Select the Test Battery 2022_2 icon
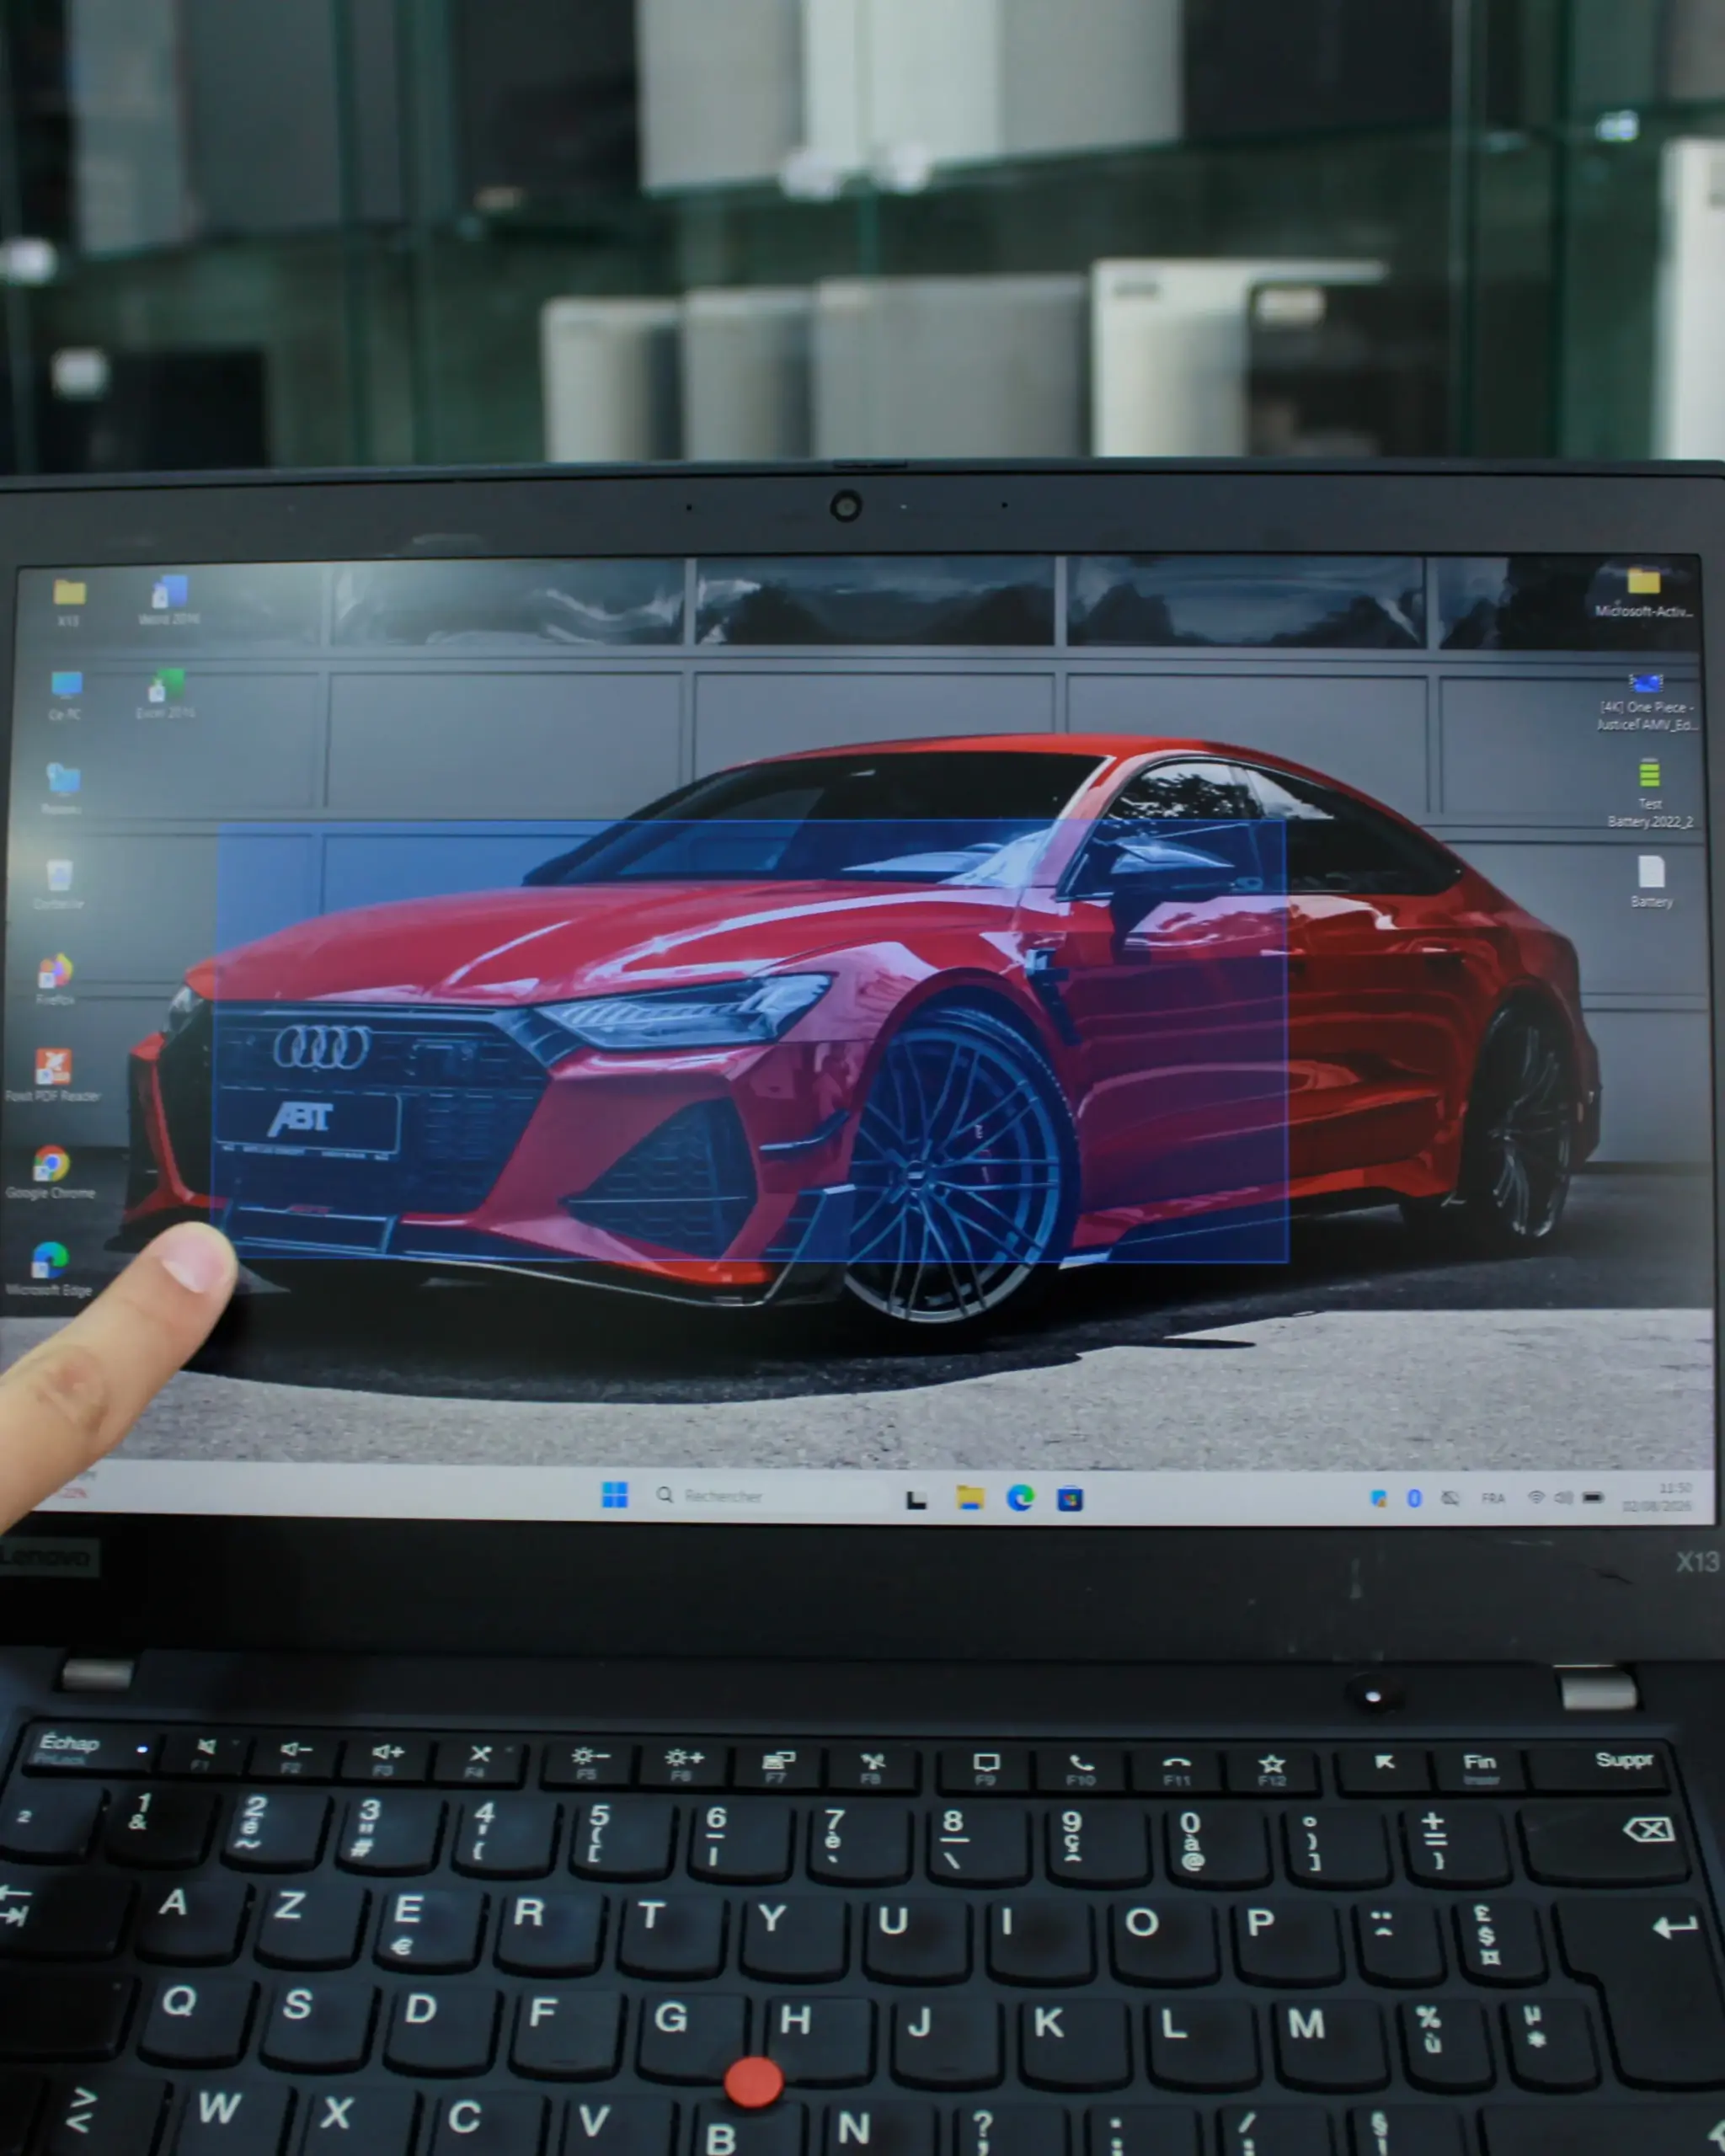 (1650, 794)
